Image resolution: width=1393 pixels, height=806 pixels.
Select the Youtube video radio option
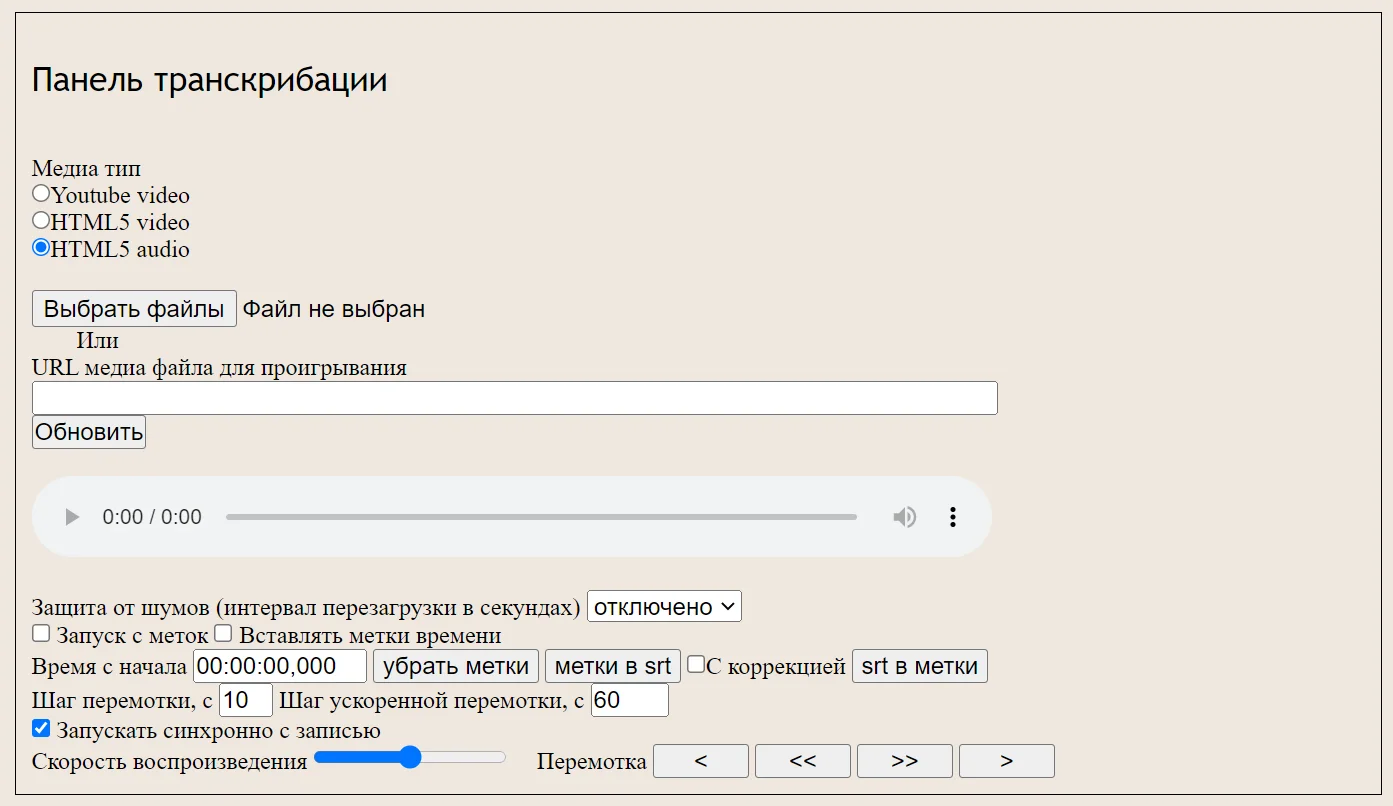[x=41, y=194]
